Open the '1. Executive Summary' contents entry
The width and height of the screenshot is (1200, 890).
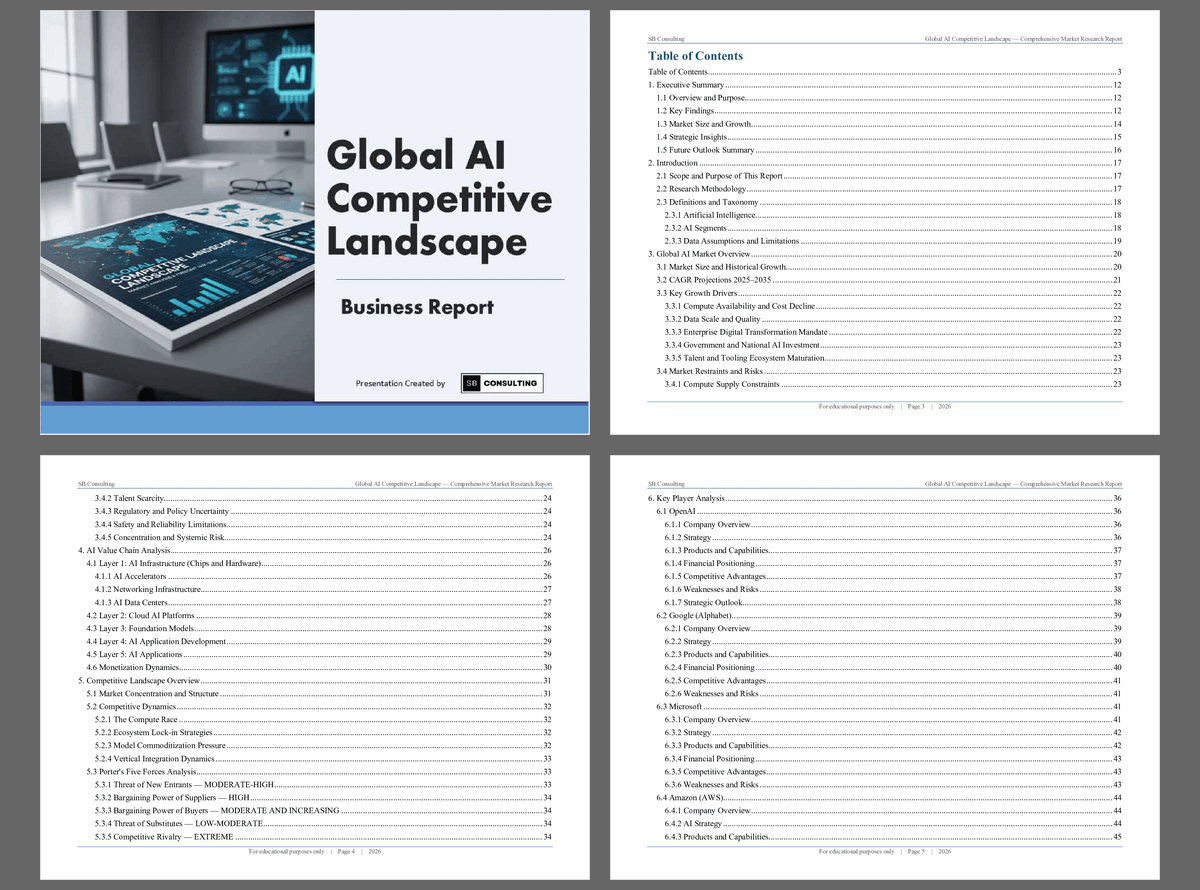(x=686, y=85)
